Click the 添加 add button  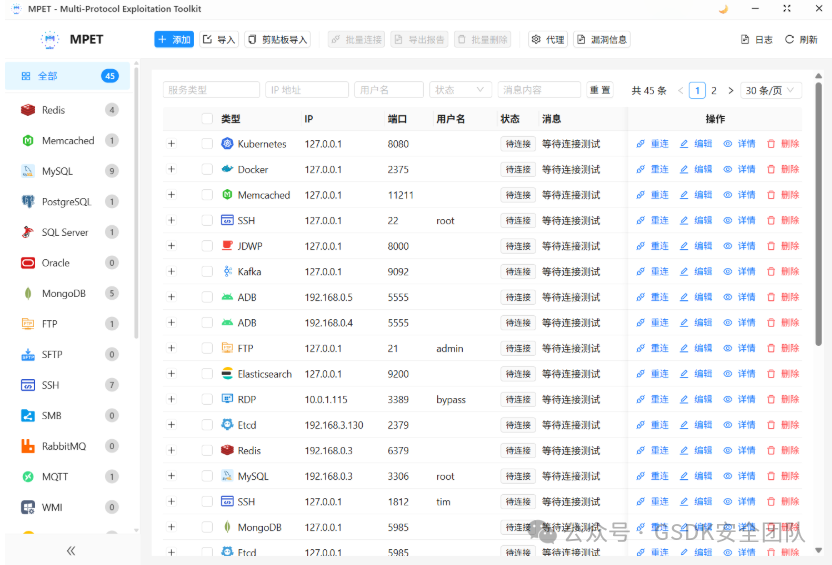coord(174,39)
